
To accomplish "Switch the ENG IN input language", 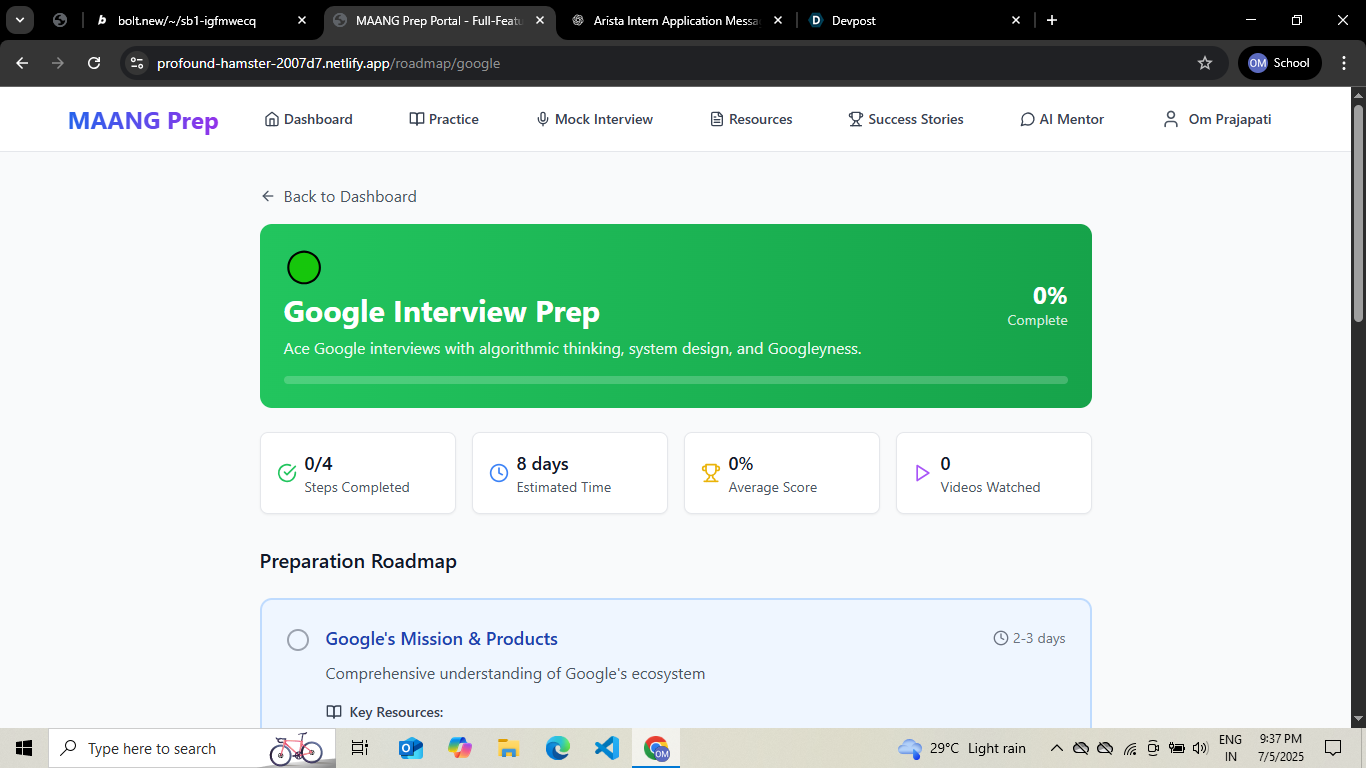I will coord(1230,748).
